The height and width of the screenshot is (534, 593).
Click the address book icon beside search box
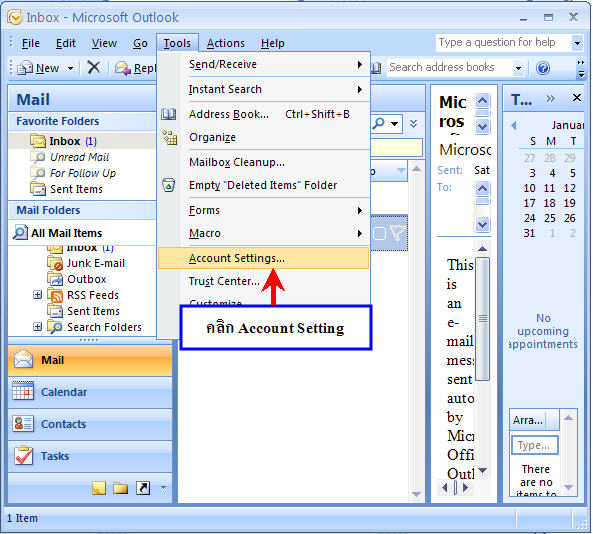[x=376, y=68]
